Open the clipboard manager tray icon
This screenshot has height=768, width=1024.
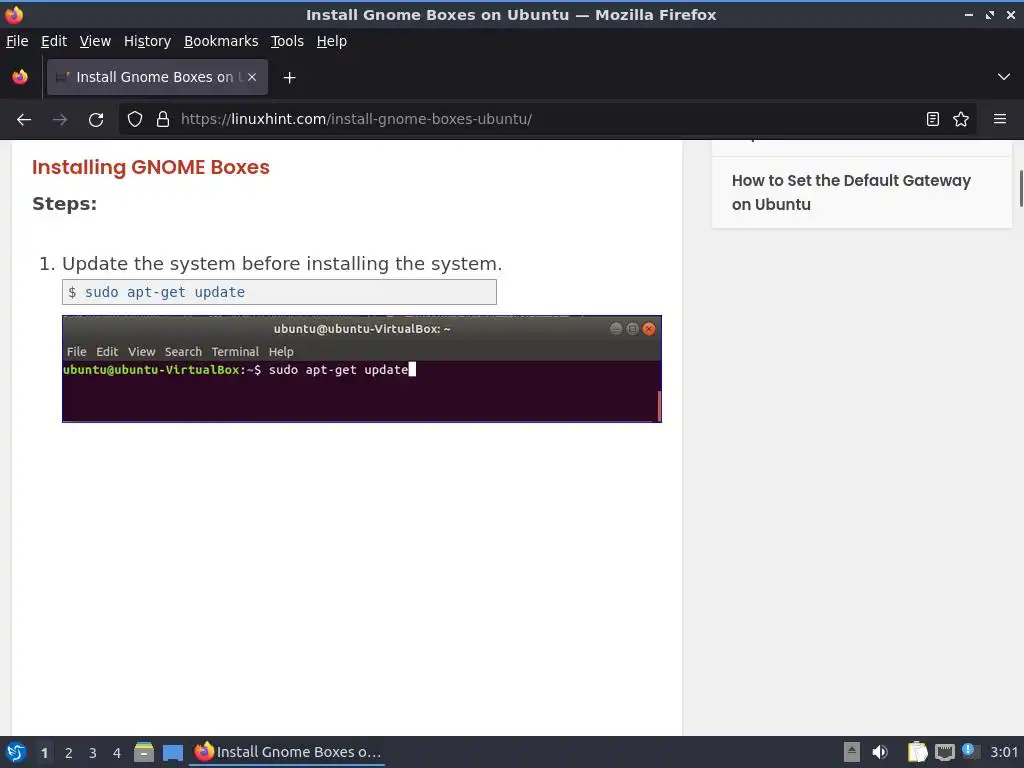917,752
